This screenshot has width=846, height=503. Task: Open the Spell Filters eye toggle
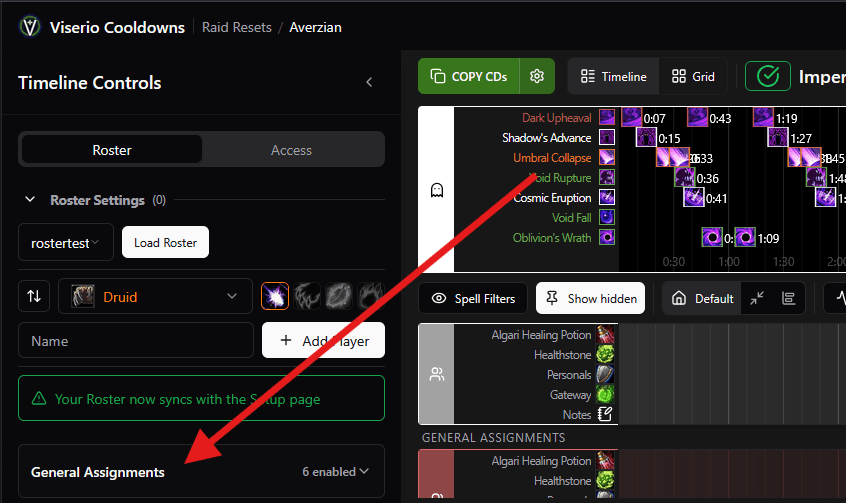472,298
